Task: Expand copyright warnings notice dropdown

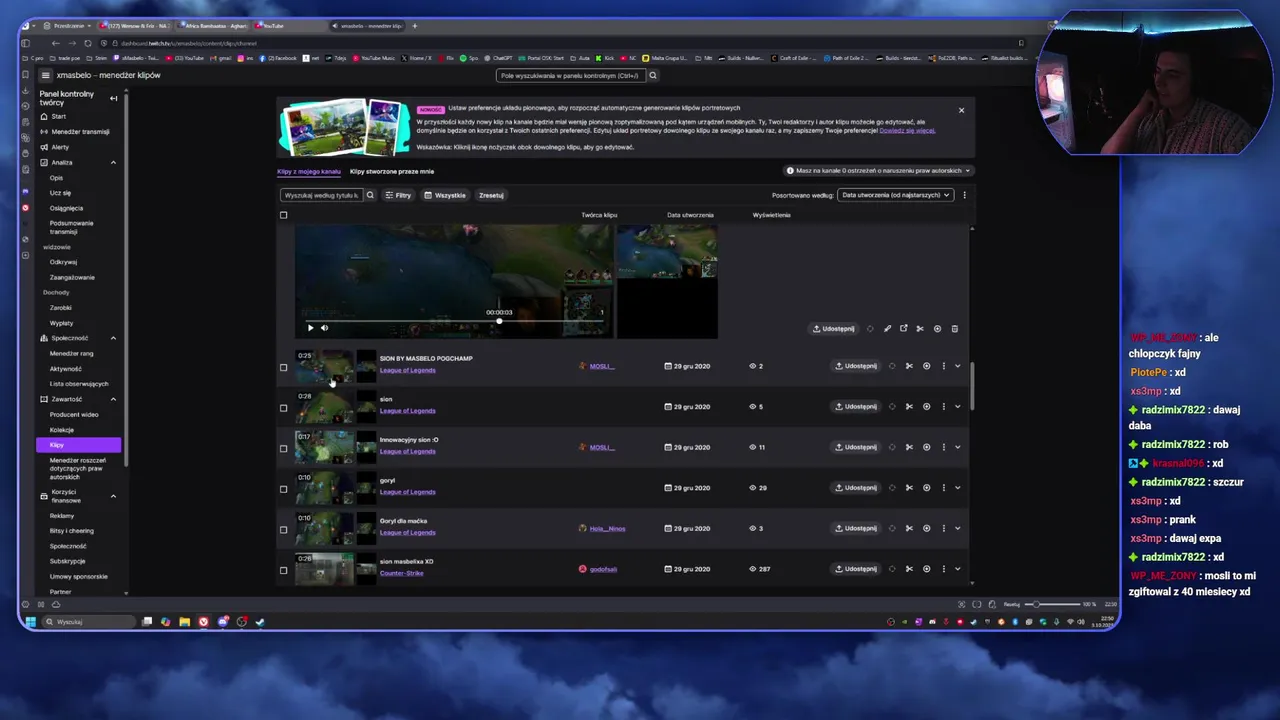Action: 877,171
